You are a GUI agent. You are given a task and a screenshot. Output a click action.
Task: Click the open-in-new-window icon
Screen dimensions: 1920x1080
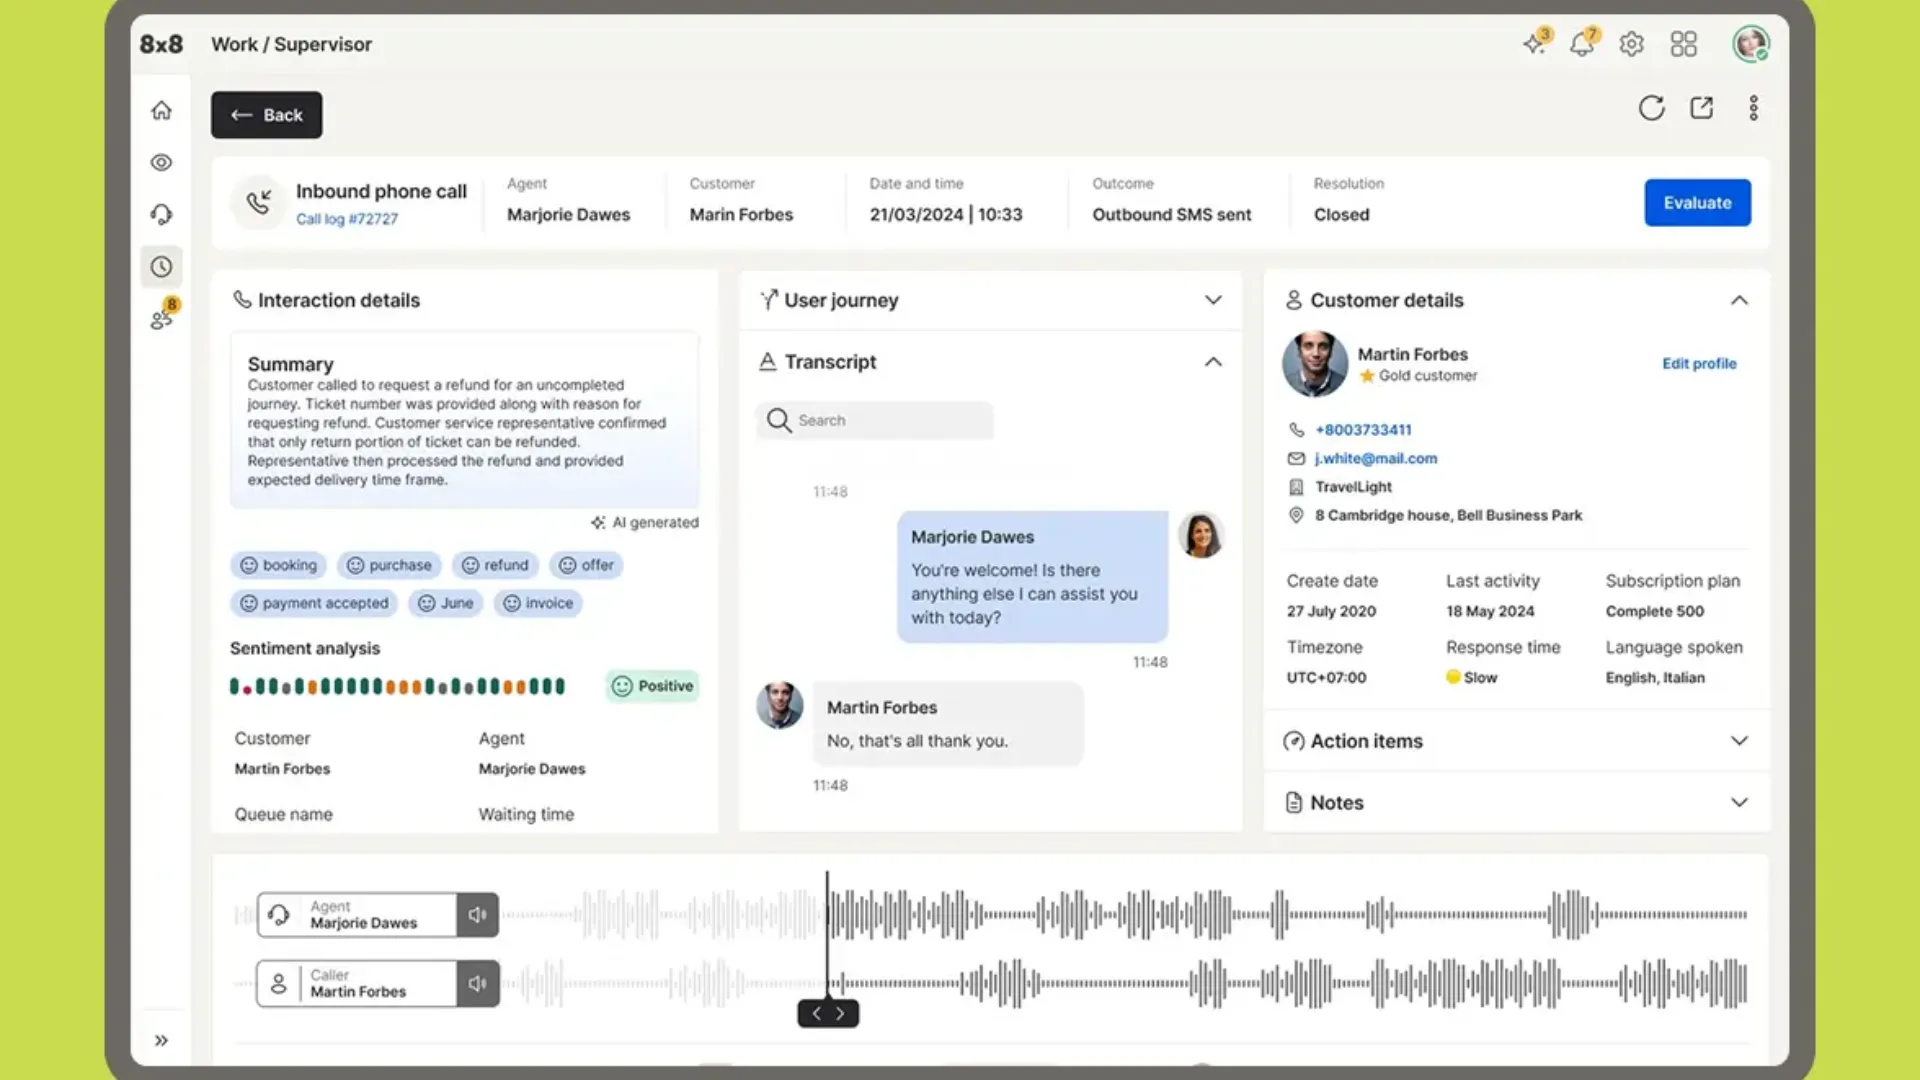[1701, 108]
